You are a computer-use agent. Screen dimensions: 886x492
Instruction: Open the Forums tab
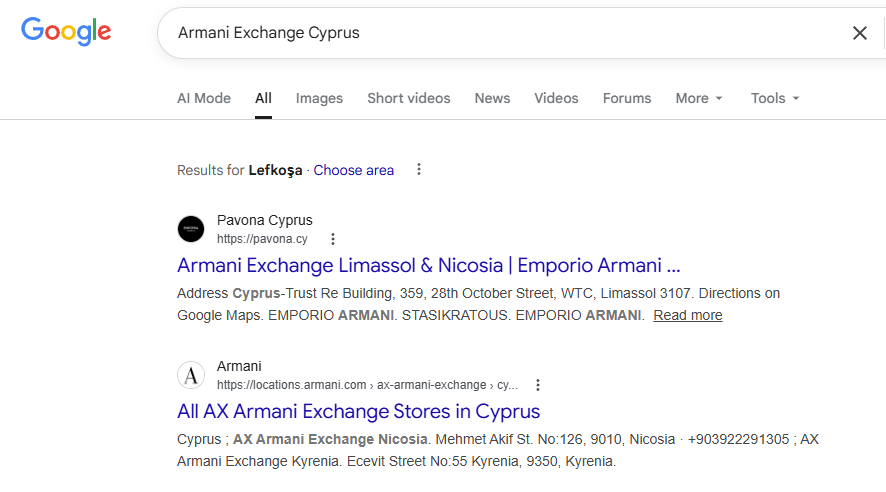(627, 98)
